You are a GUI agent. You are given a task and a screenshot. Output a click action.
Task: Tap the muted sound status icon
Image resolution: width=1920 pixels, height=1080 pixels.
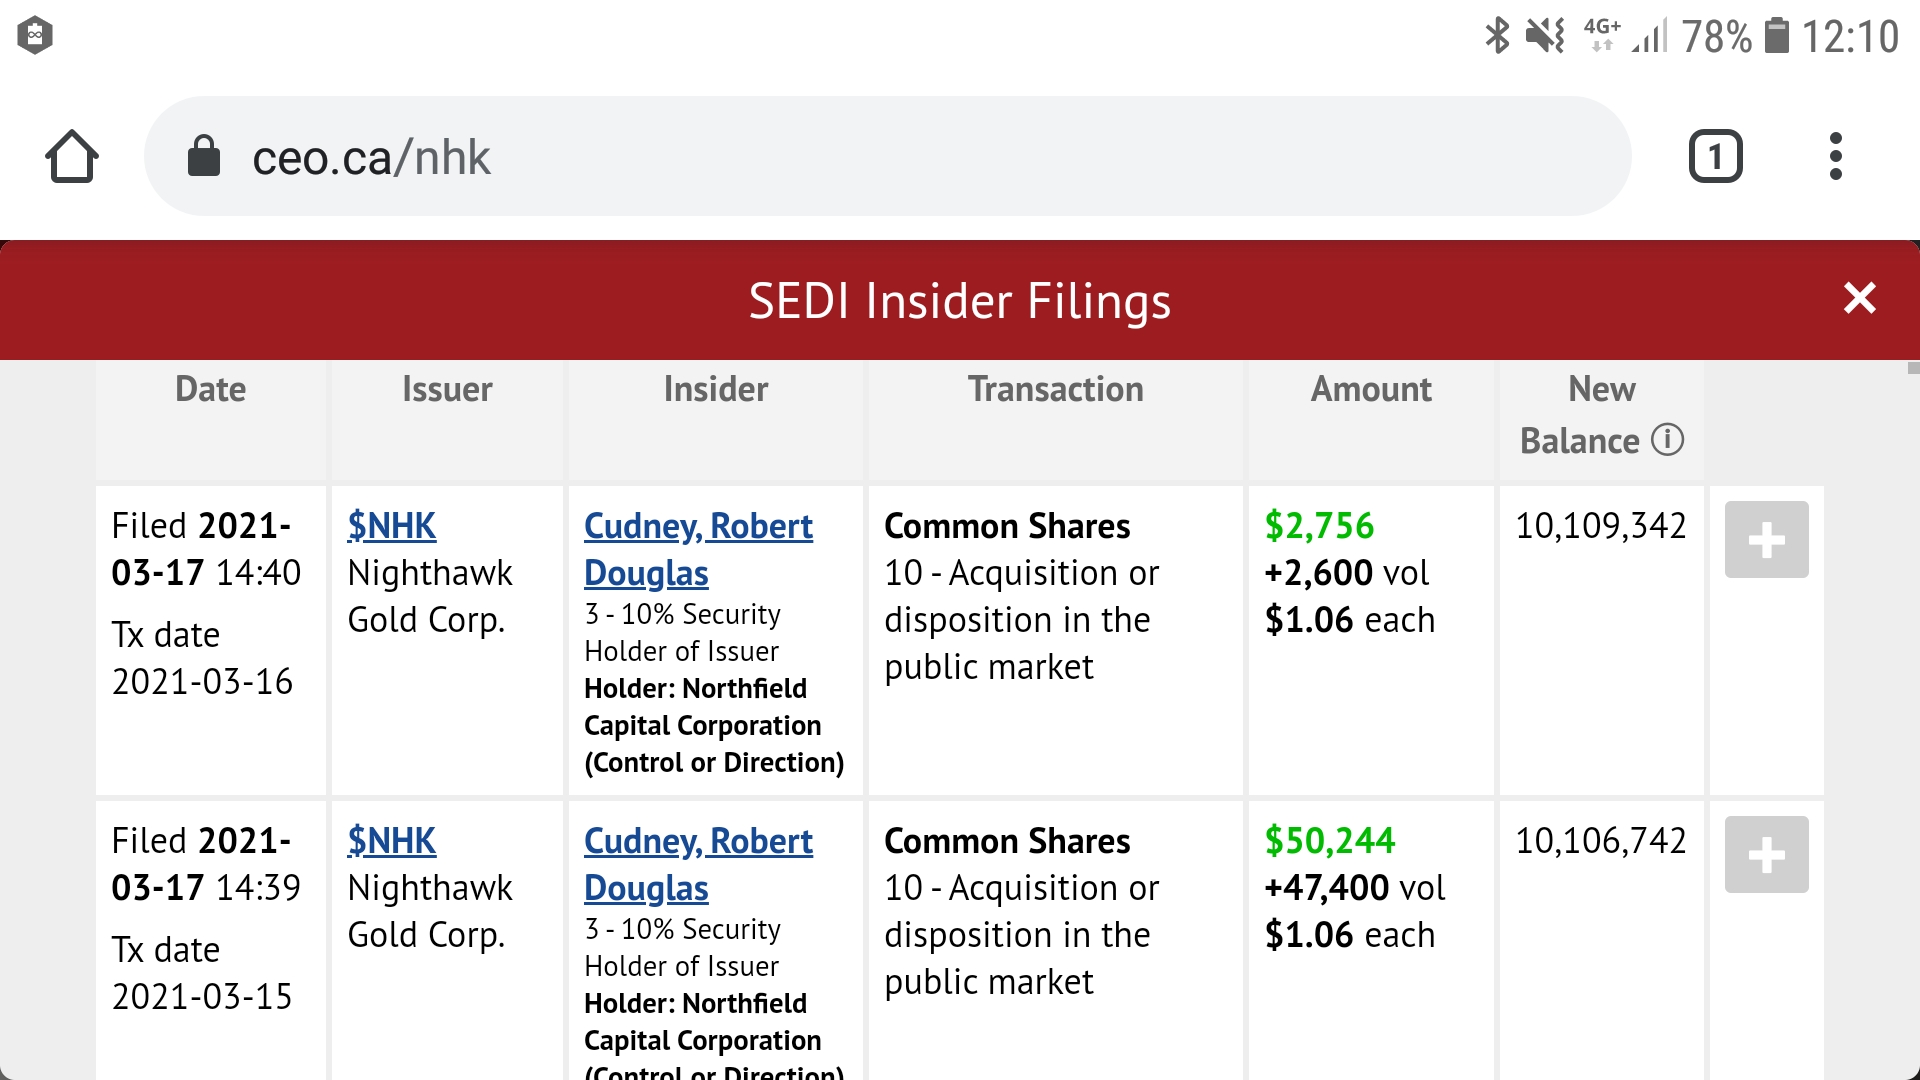coord(1545,36)
